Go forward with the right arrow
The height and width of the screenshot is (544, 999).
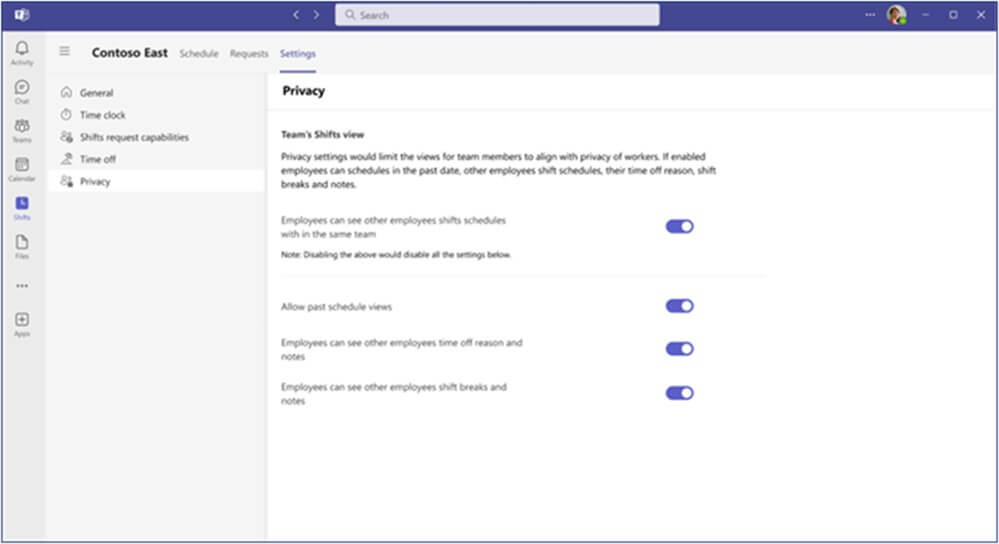click(x=317, y=15)
